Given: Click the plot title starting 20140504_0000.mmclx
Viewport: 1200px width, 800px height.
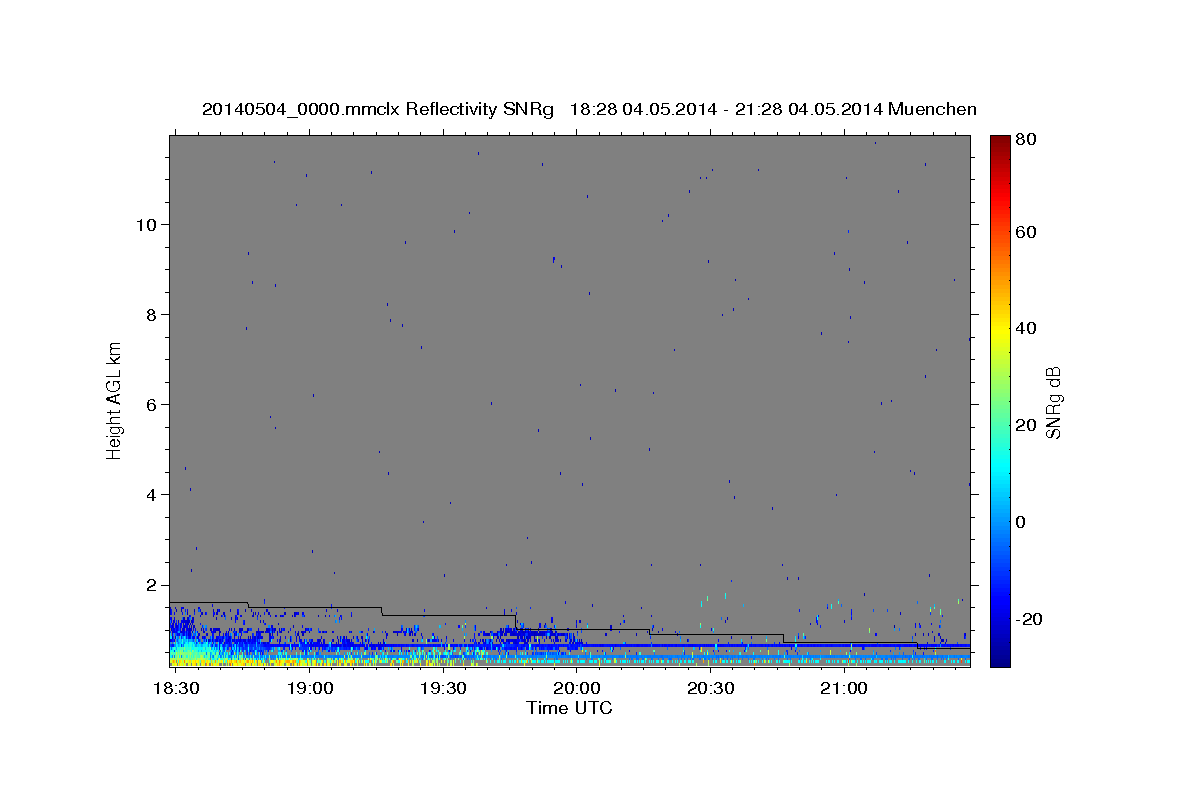Looking at the screenshot, I should coord(589,109).
